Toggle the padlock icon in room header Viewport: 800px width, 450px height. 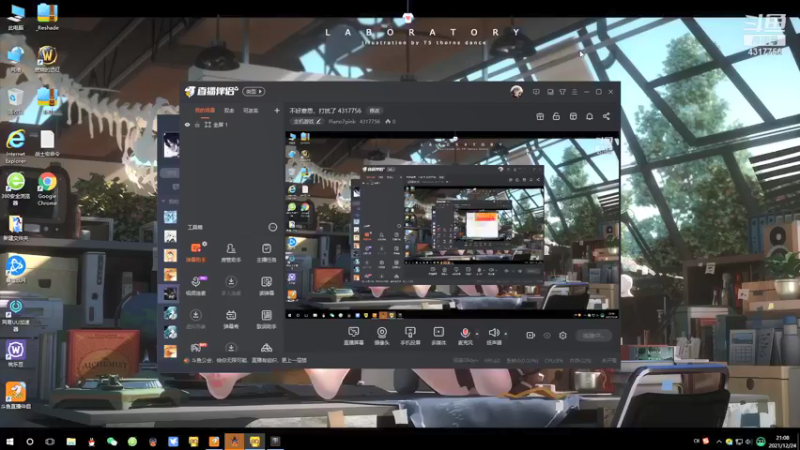coord(556,116)
